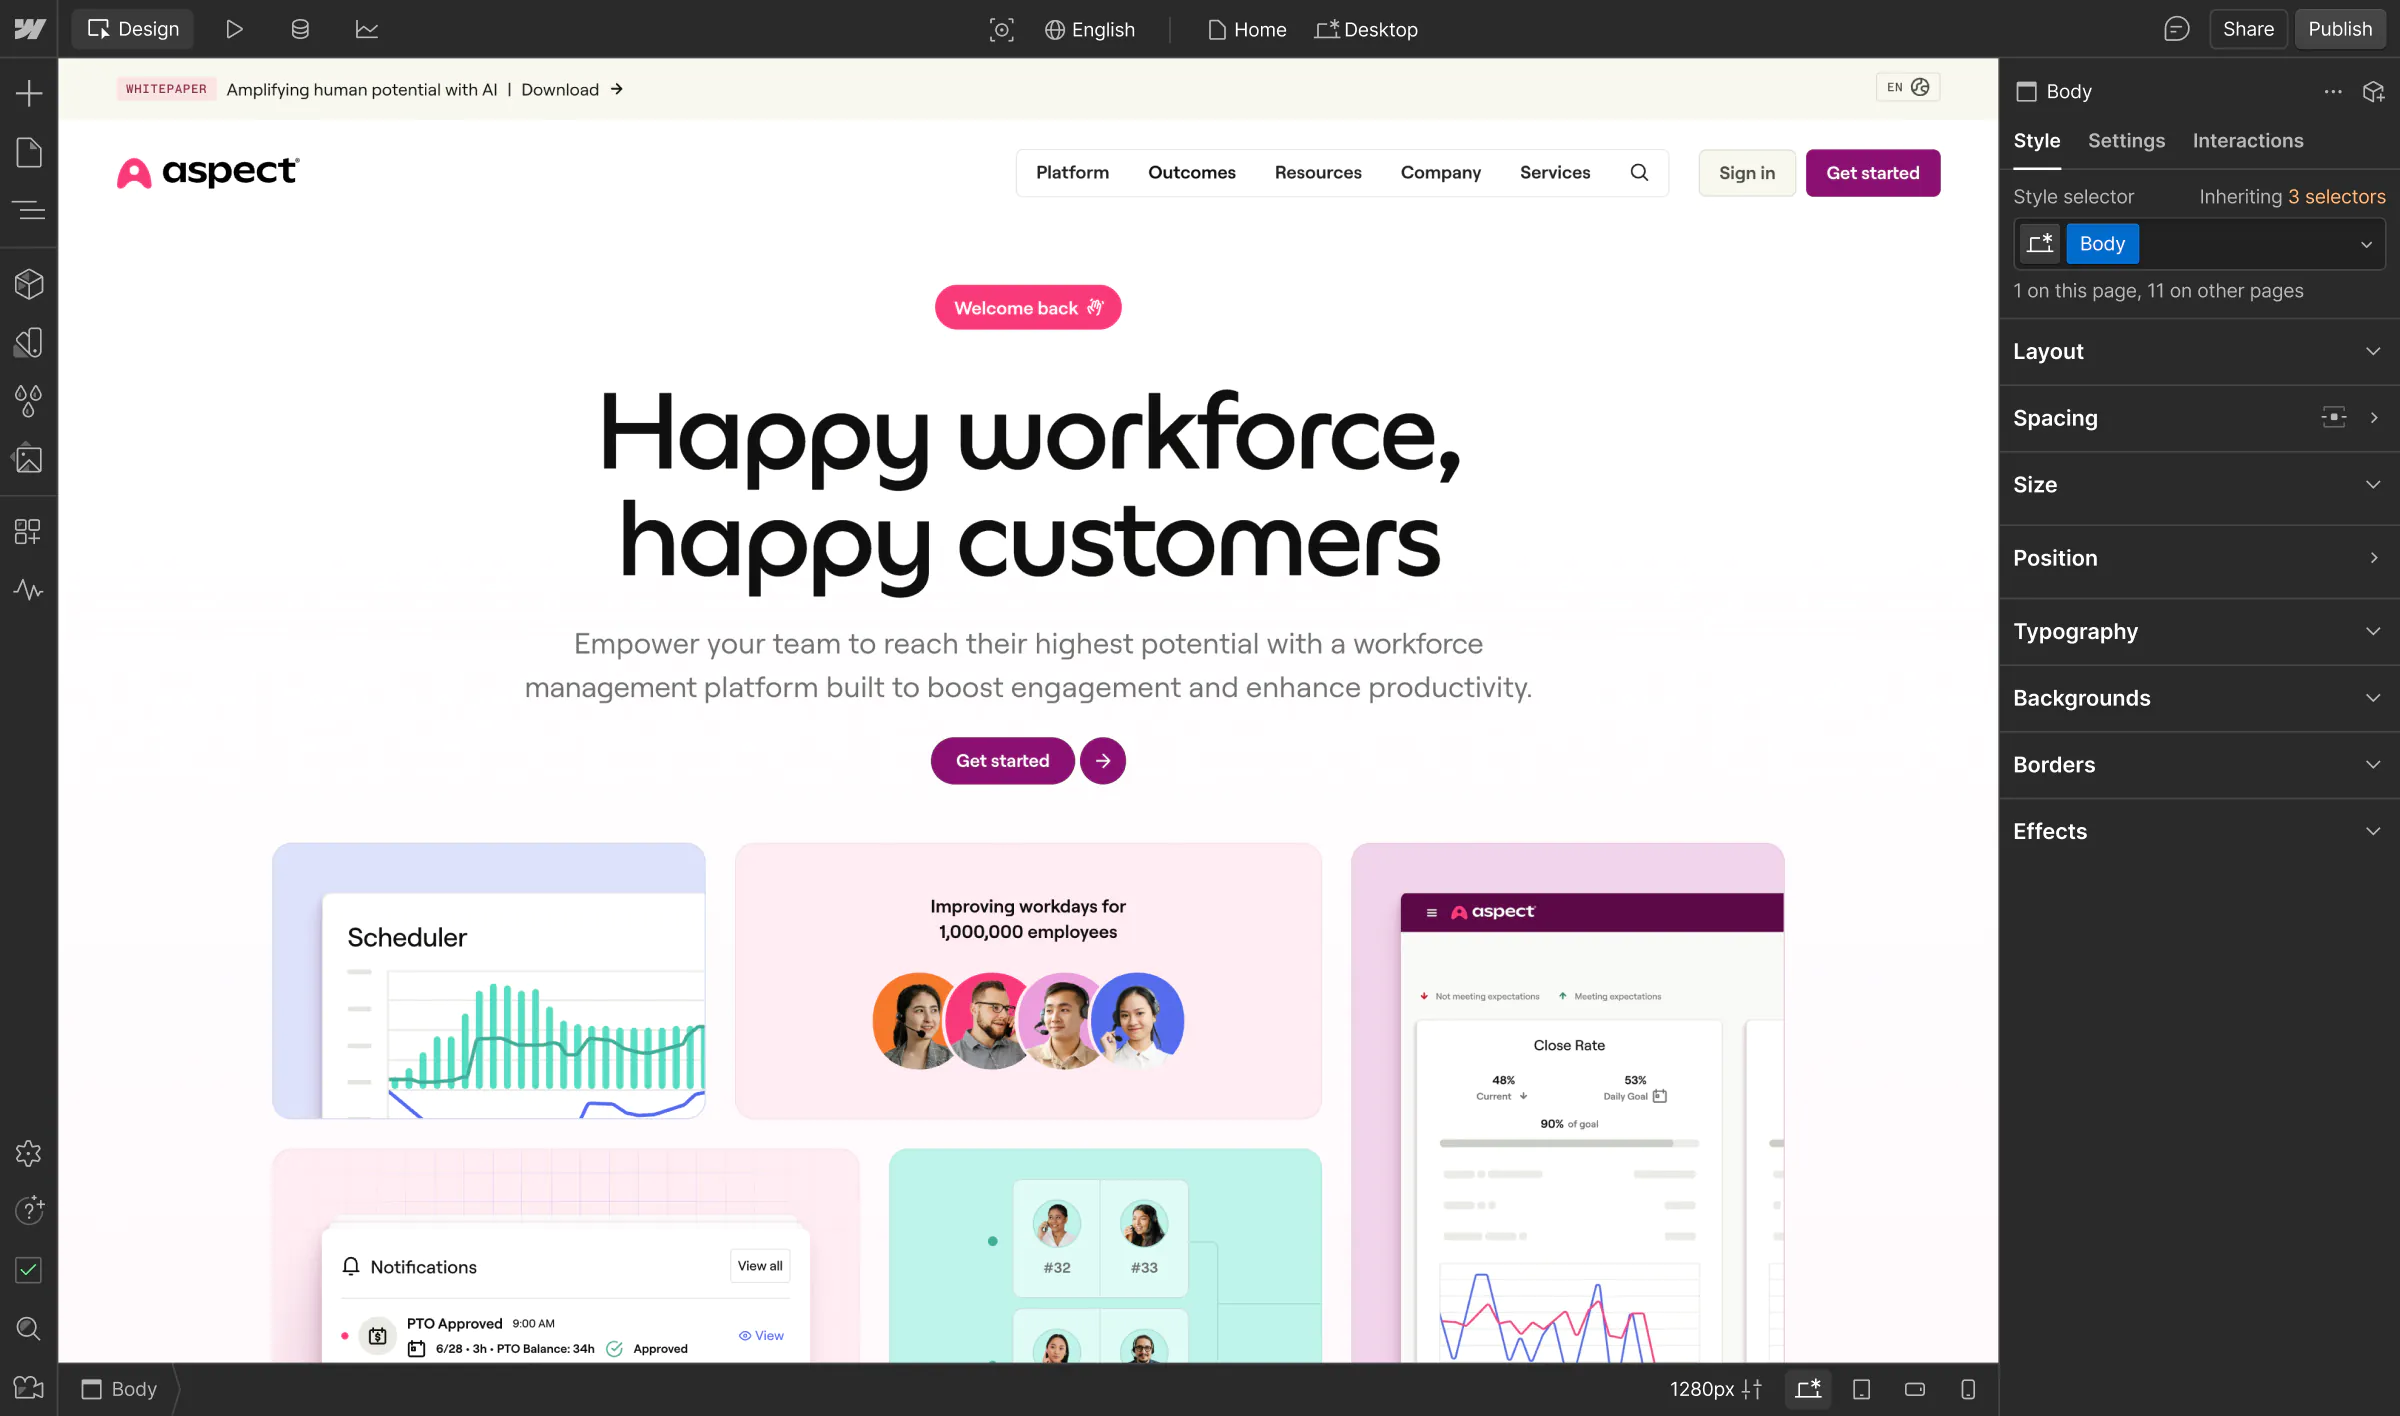The image size is (2400, 1416).
Task: Open the Navigator panel icon
Action: (29, 210)
